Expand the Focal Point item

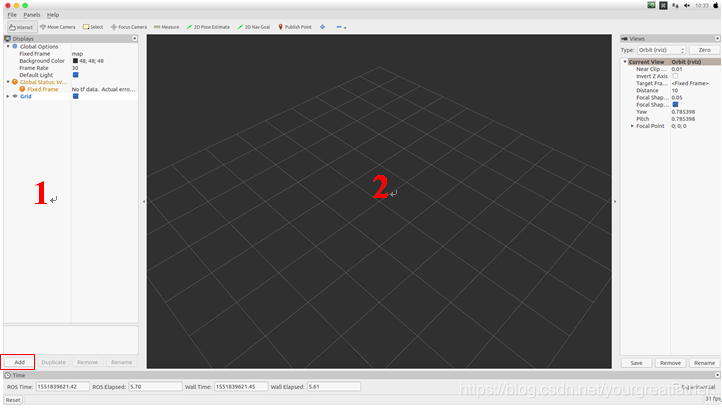click(x=632, y=126)
